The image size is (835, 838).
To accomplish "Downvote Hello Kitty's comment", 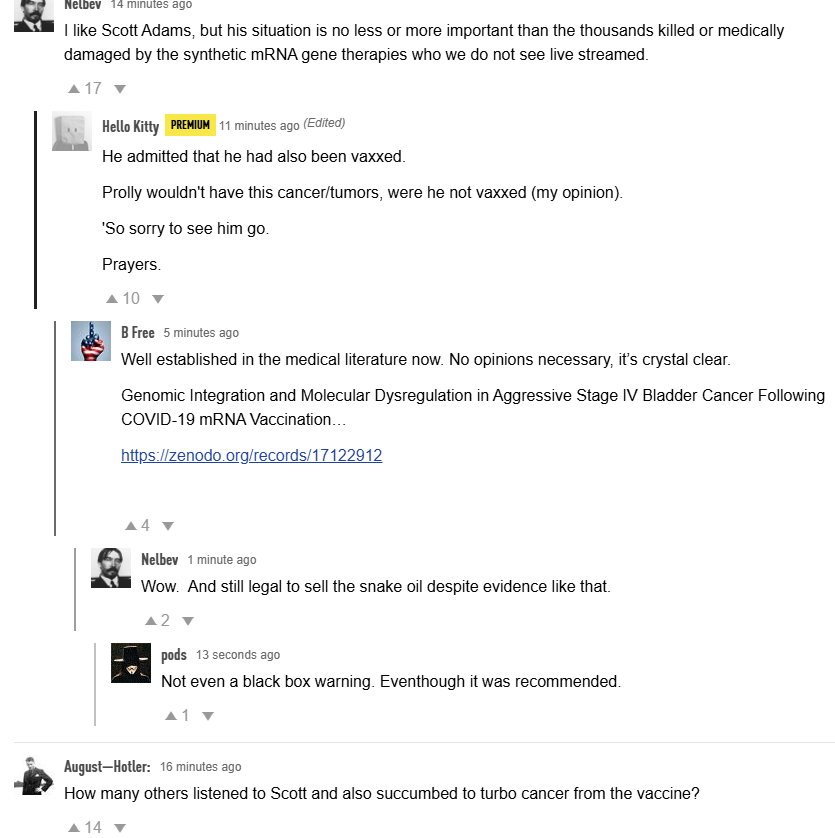I will click(158, 298).
